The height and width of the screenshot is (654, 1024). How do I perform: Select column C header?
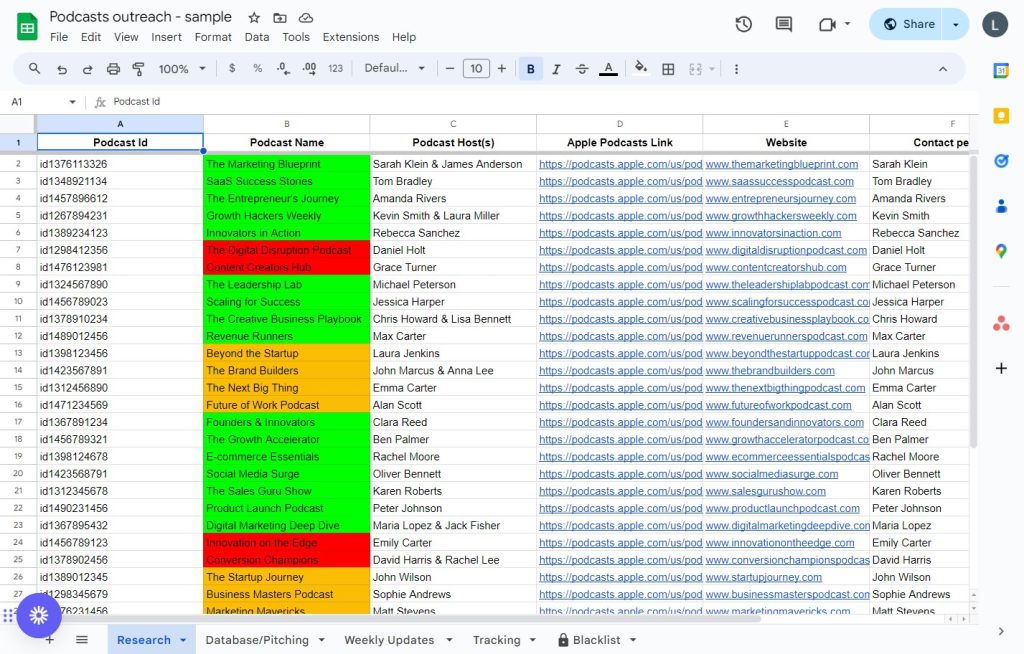453,123
